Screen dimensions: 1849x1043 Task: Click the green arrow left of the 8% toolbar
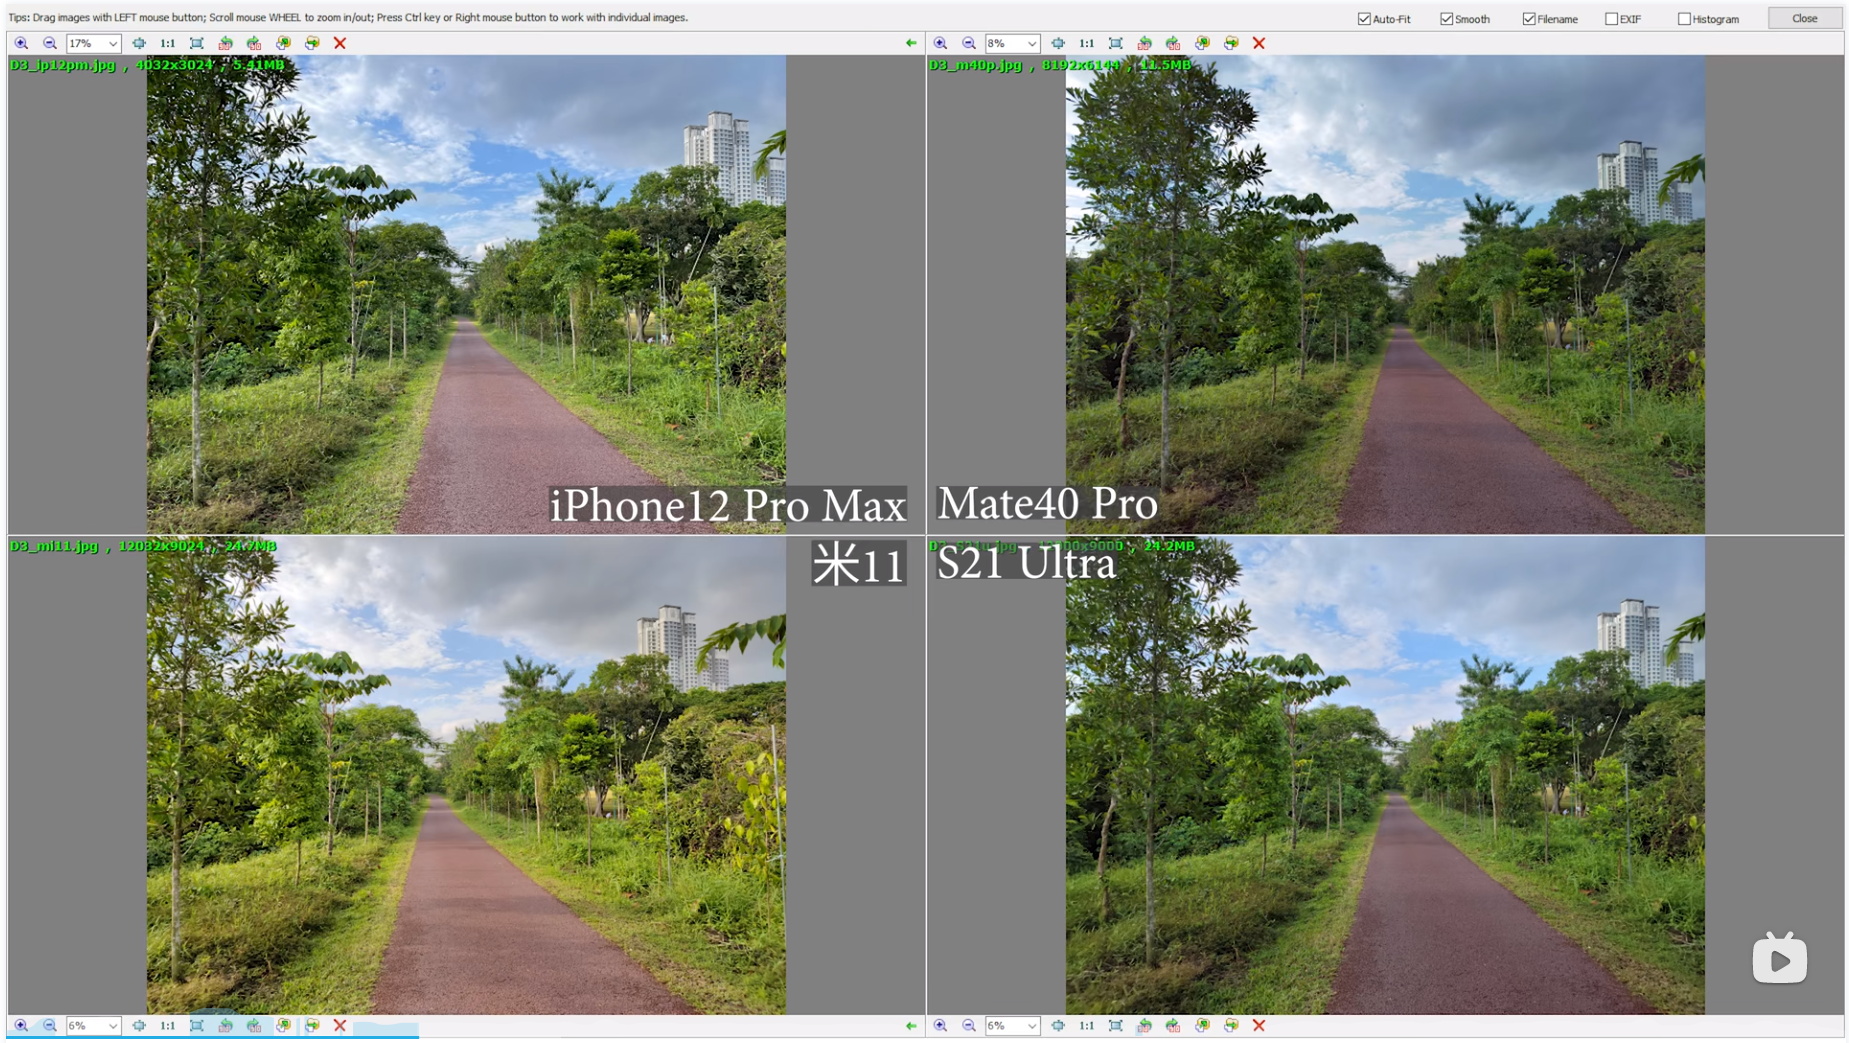click(x=911, y=43)
